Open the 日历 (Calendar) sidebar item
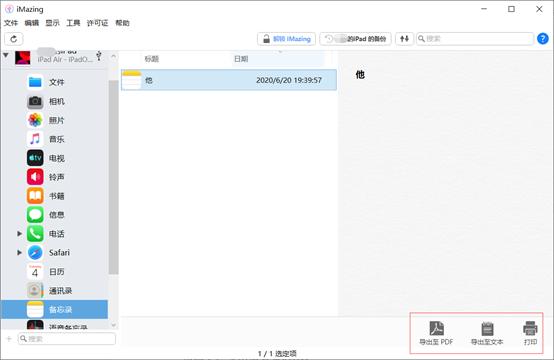The height and width of the screenshot is (360, 554). 55,272
